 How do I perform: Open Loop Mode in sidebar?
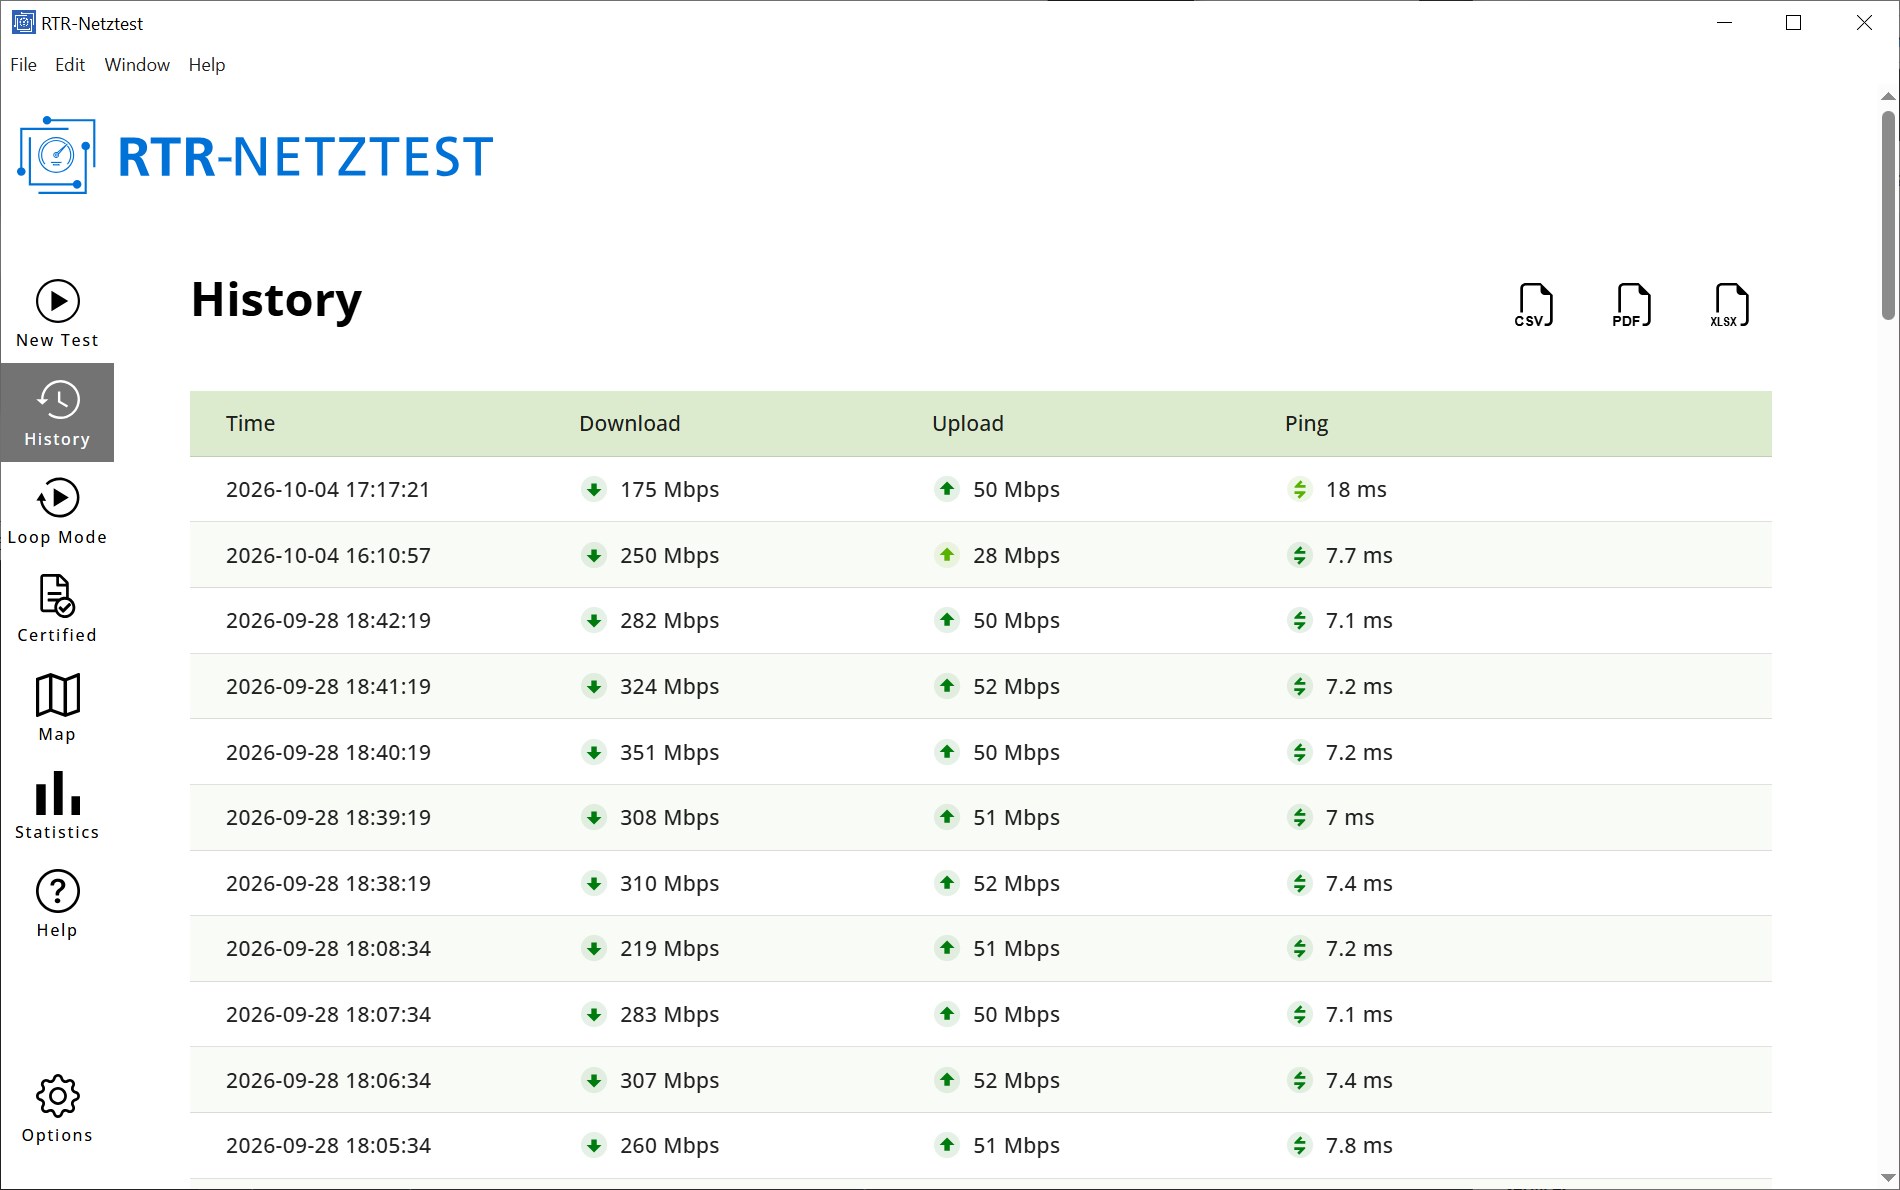click(x=57, y=511)
